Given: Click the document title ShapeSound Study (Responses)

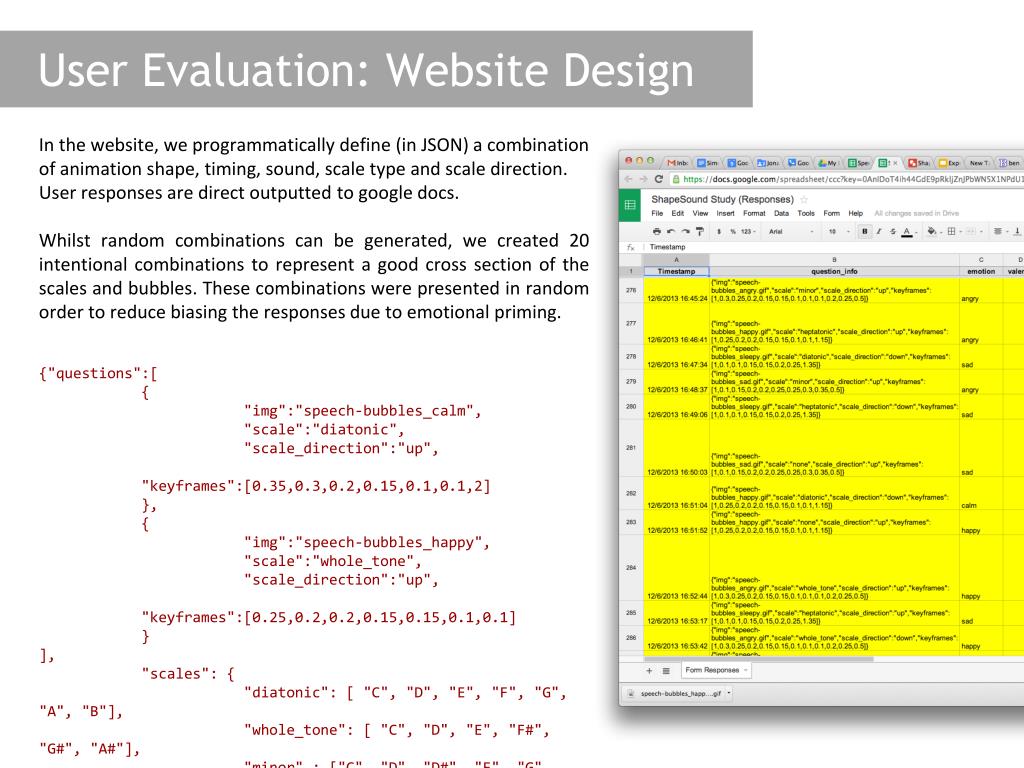Looking at the screenshot, I should [722, 199].
